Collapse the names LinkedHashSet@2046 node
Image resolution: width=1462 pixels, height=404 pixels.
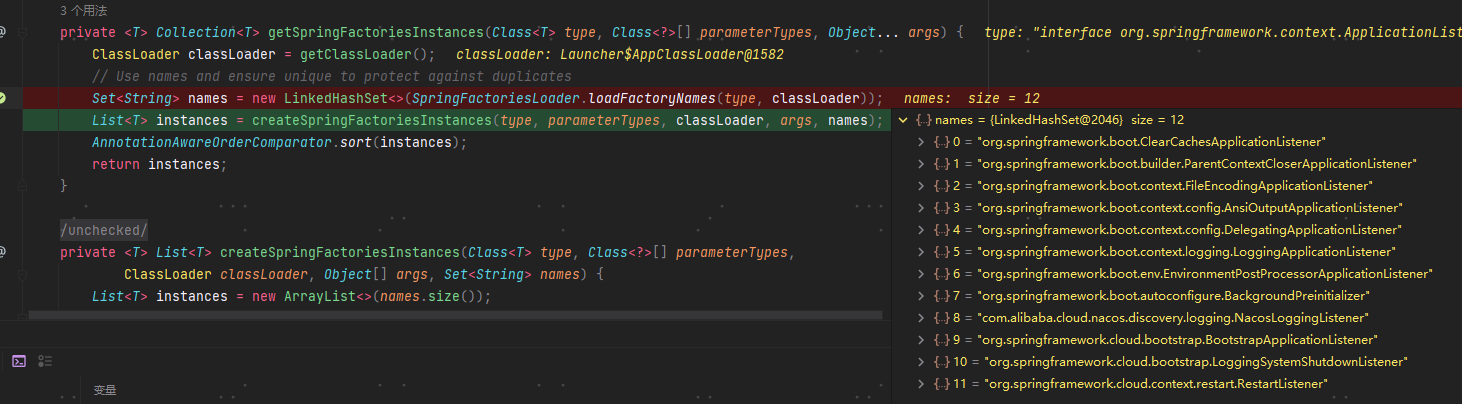(904, 120)
